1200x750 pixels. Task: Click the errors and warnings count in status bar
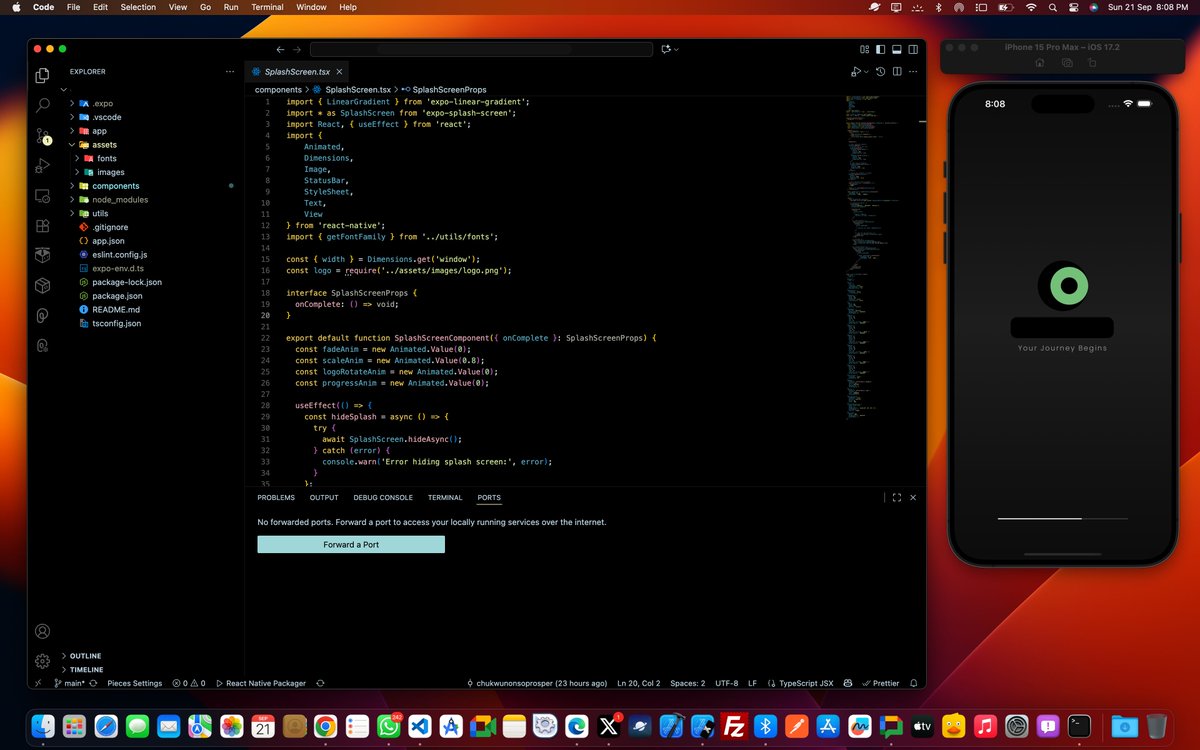(x=189, y=683)
